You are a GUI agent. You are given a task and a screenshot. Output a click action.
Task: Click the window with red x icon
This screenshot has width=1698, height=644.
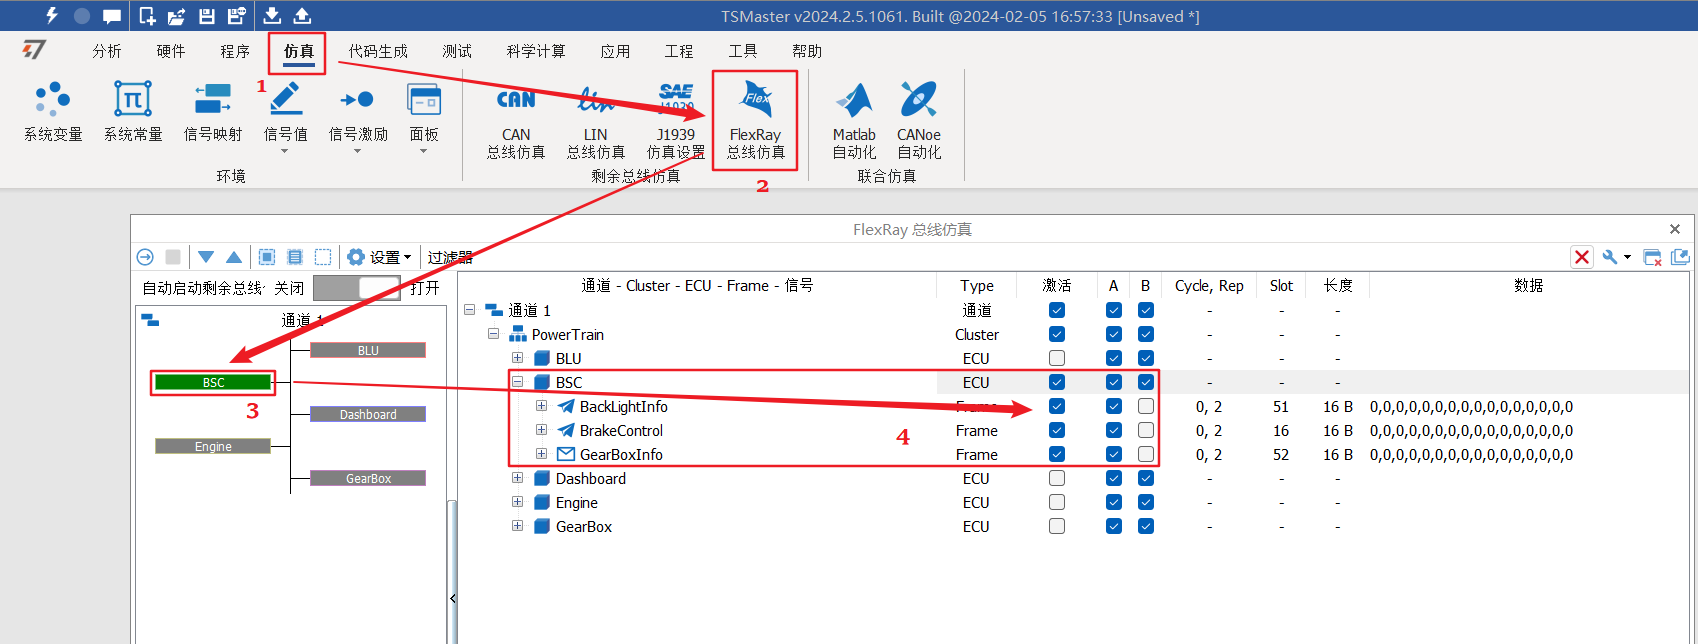pyautogui.click(x=1652, y=257)
